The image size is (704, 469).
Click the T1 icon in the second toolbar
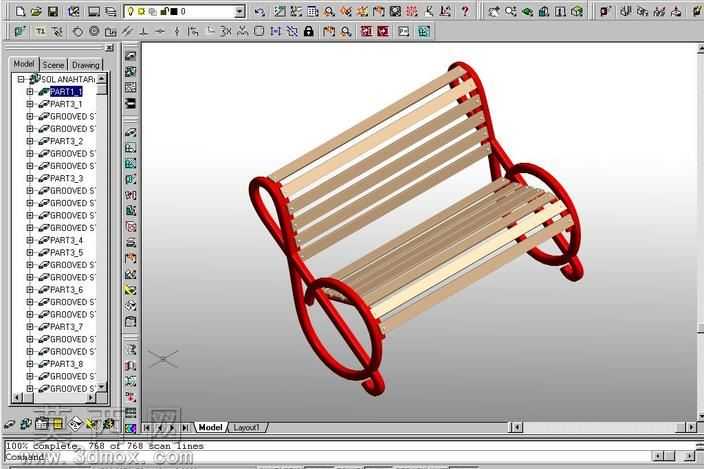click(x=40, y=31)
